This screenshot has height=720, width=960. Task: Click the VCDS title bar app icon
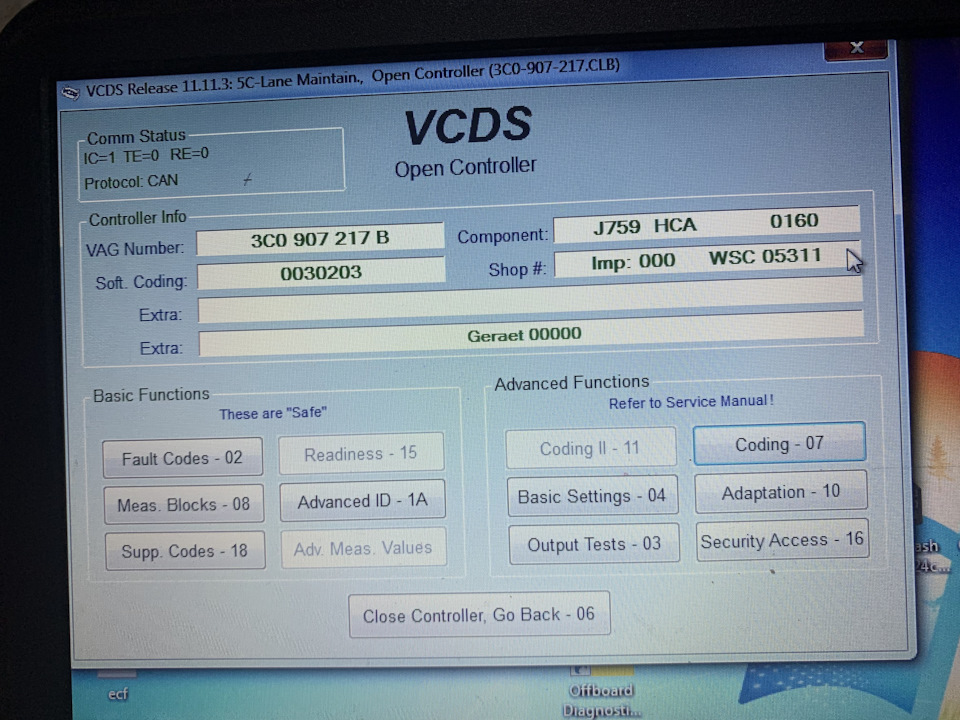70,93
